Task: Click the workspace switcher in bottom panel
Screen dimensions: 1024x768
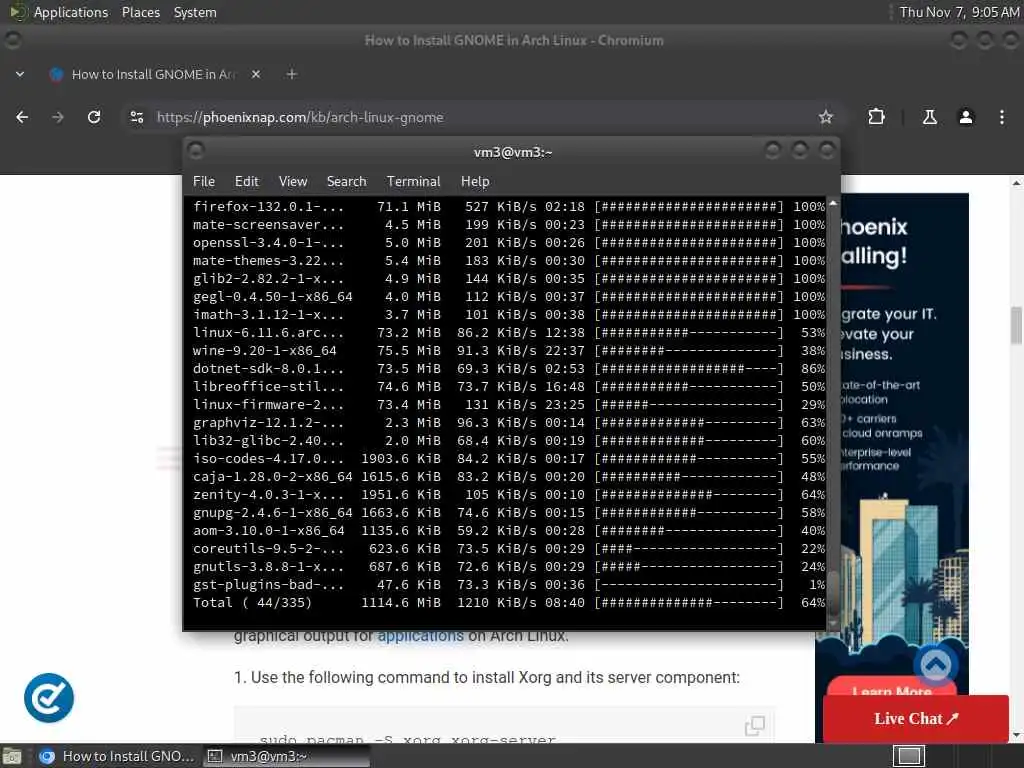Action: 909,756
